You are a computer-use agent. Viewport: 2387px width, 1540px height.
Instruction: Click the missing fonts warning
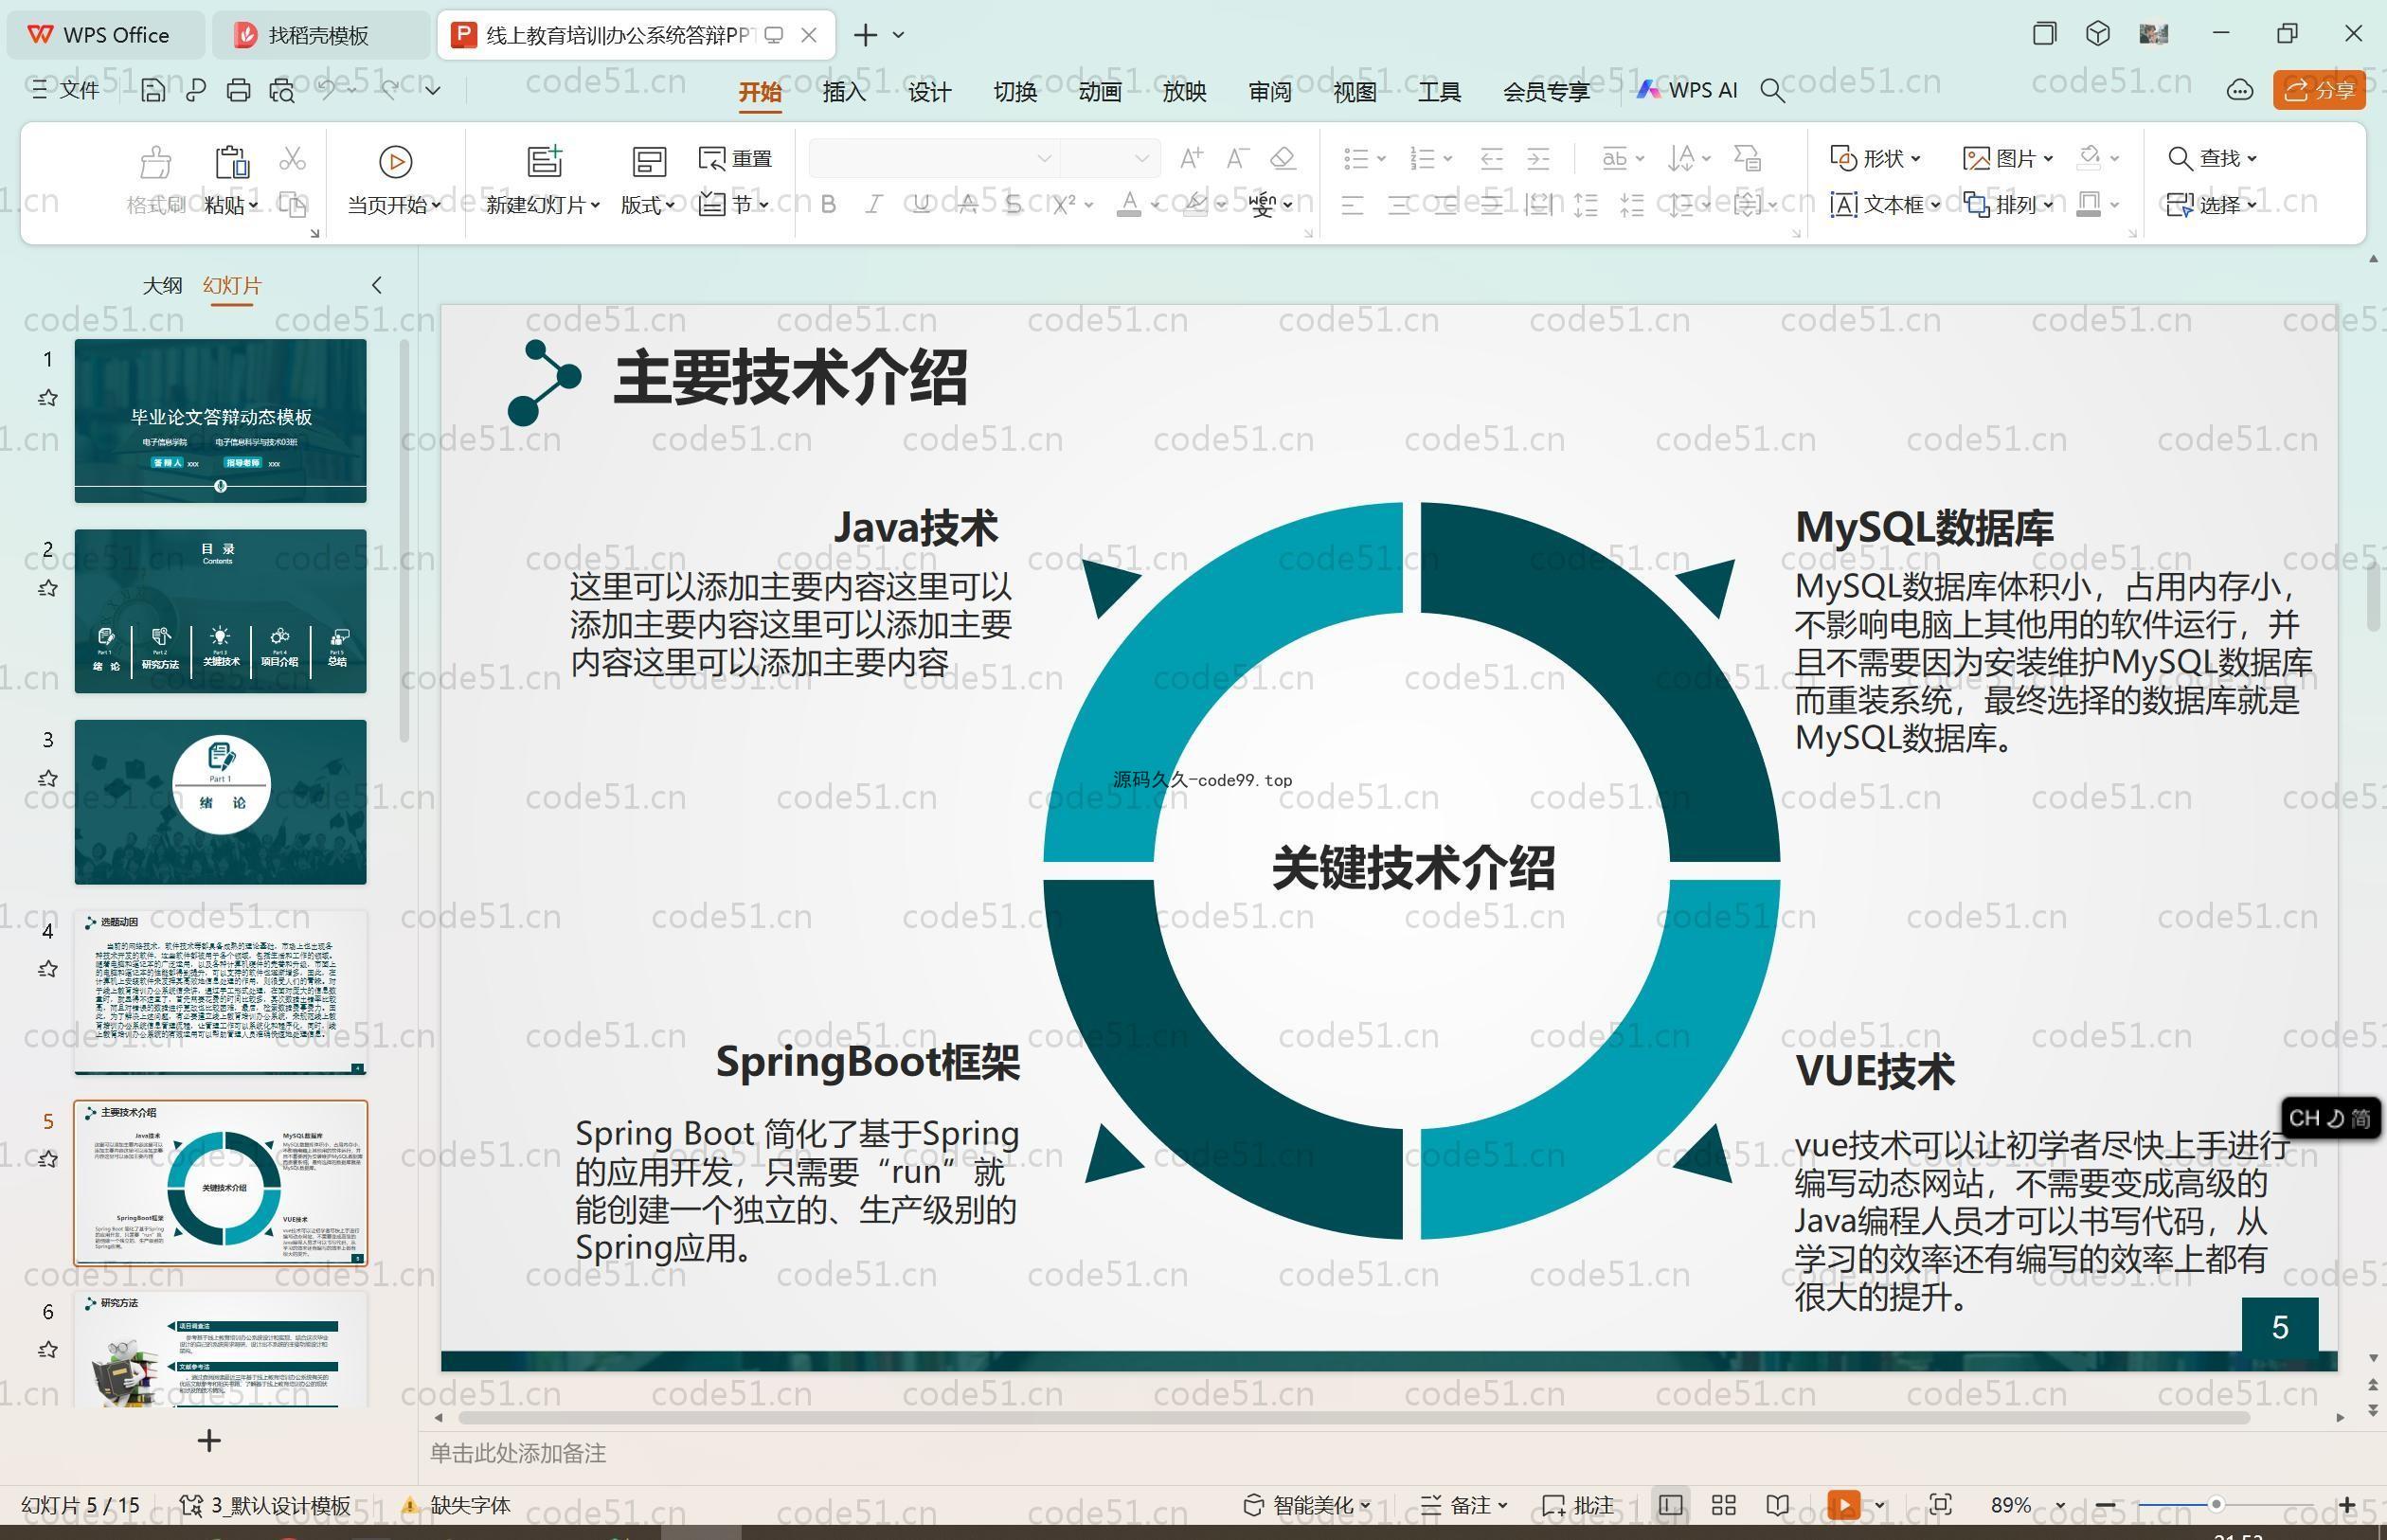click(456, 1505)
